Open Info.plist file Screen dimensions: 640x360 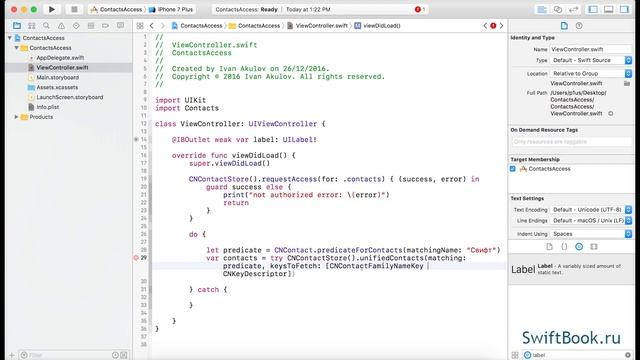(x=48, y=107)
